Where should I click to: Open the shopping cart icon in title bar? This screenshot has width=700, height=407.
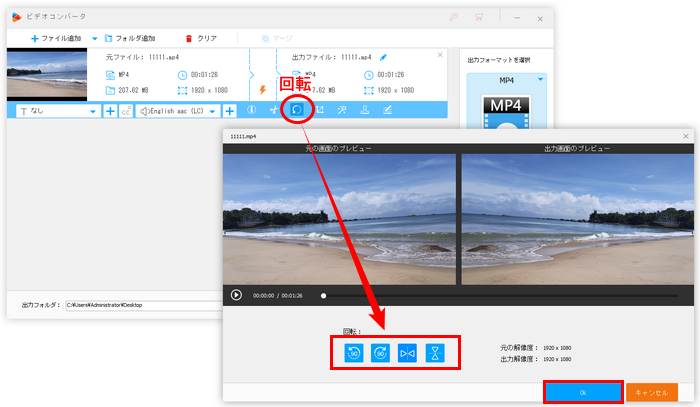pos(479,17)
